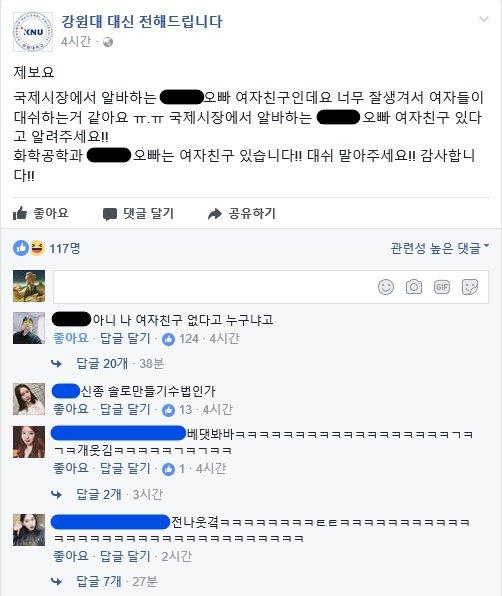Screen dimensions: 502x596
Task: Click the camera photo attach icon
Action: tap(413, 287)
